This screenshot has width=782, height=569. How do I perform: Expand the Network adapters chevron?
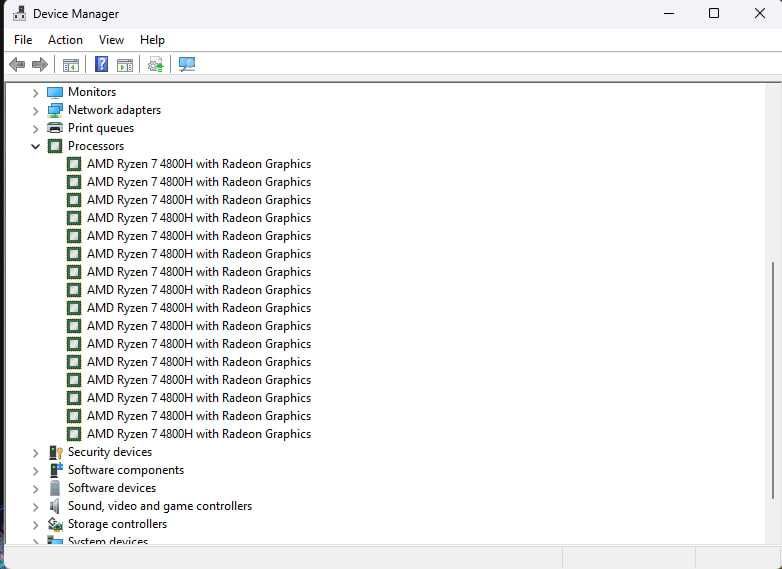[35, 111]
